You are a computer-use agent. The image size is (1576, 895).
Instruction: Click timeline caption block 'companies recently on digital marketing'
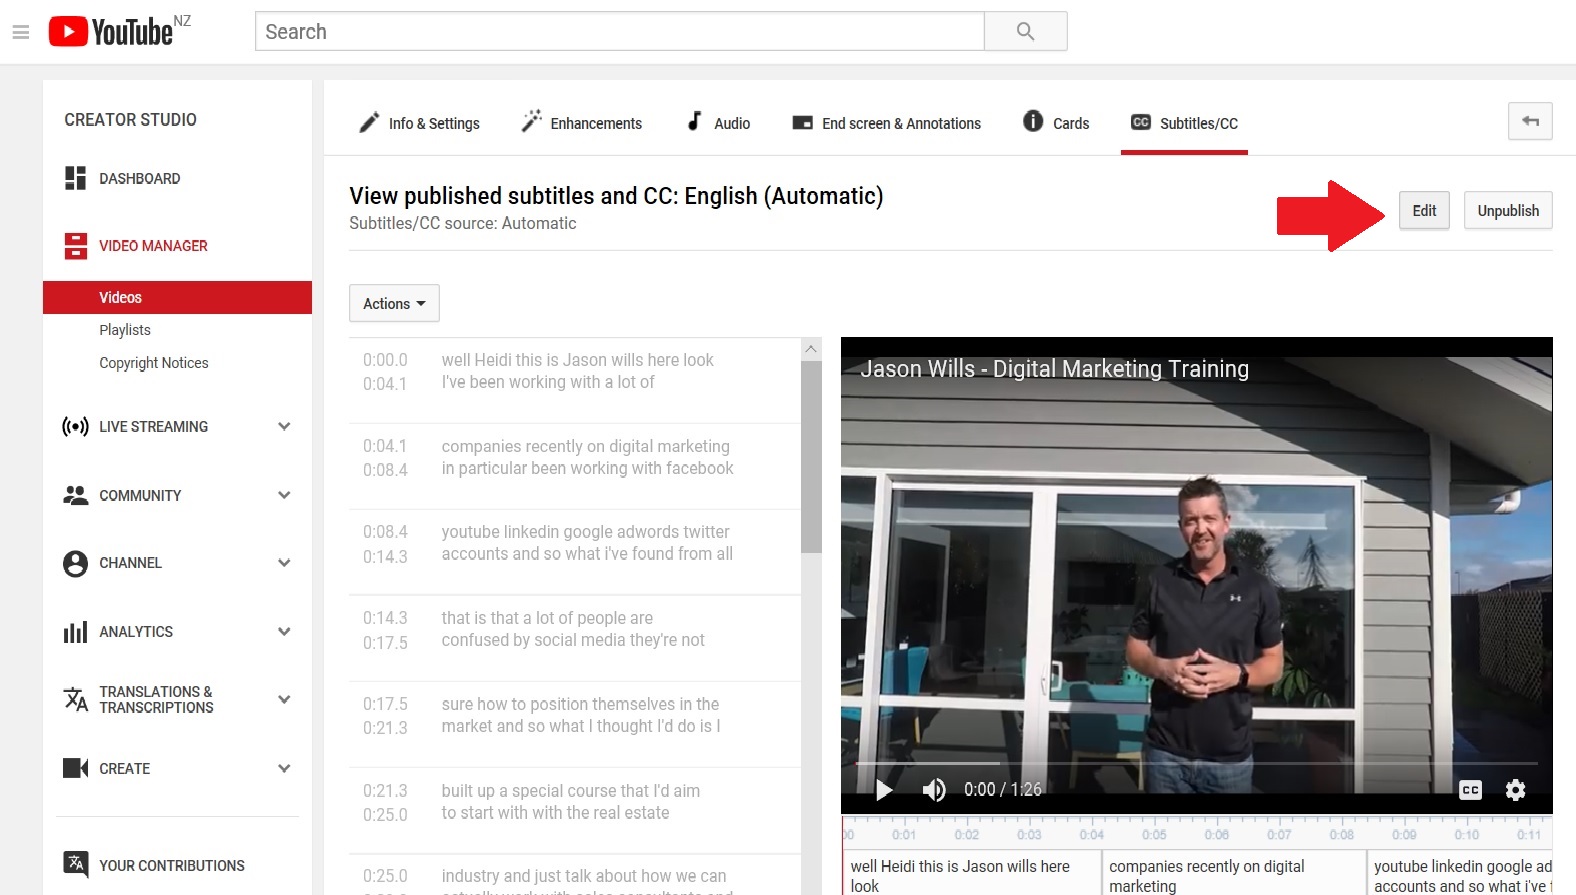(x=1234, y=873)
